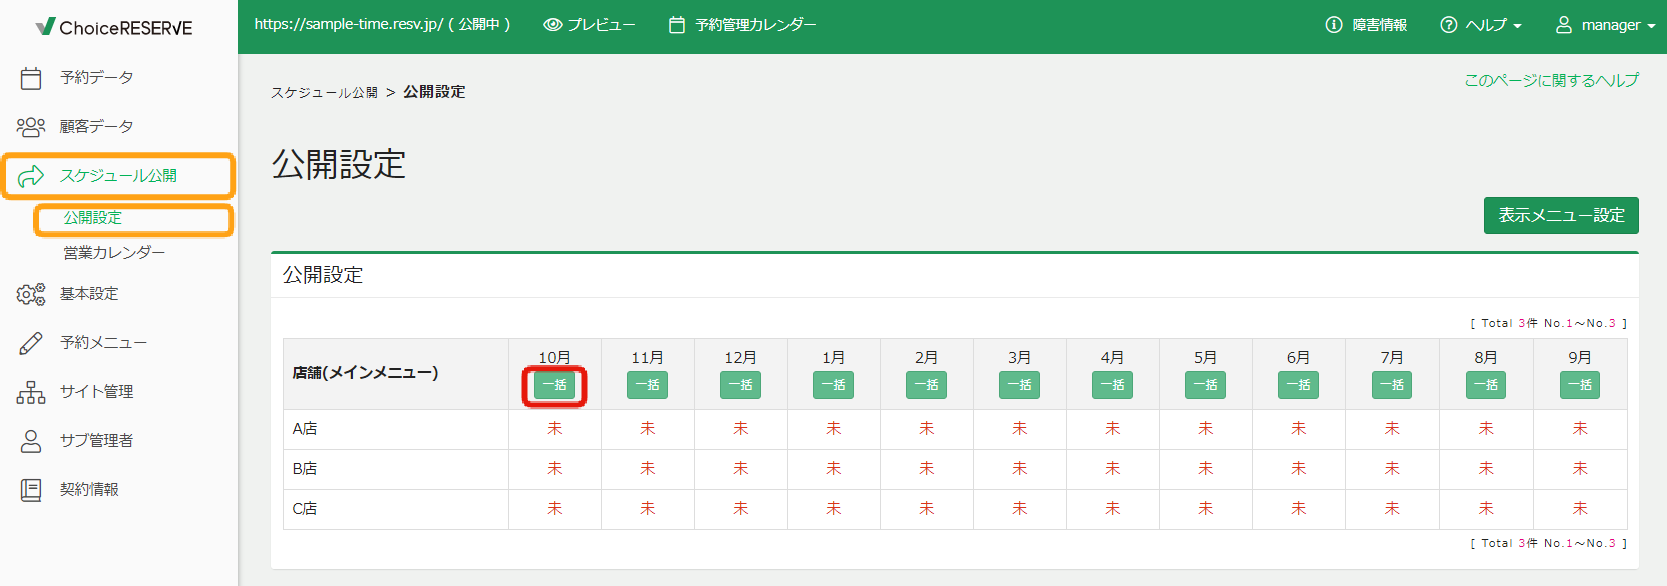Click 一括 button under 3月

coord(1020,385)
